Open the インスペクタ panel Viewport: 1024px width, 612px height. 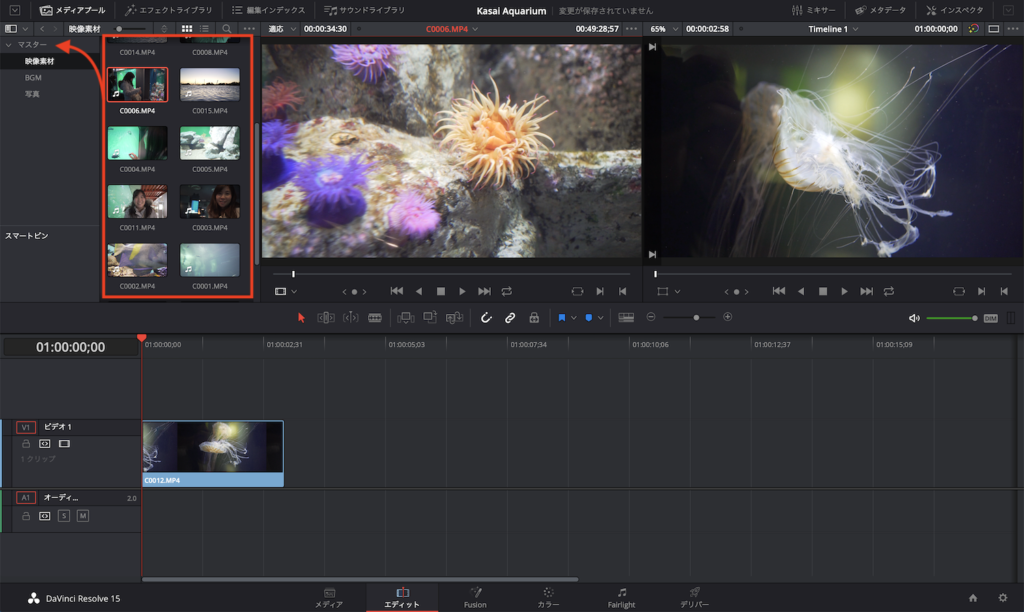(x=953, y=10)
